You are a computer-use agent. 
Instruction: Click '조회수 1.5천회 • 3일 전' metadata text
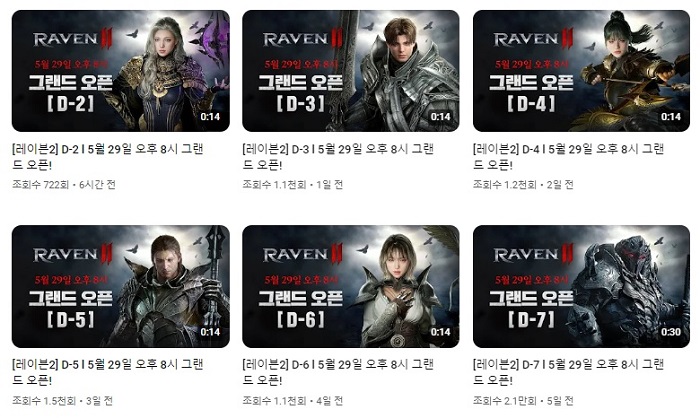[62, 401]
